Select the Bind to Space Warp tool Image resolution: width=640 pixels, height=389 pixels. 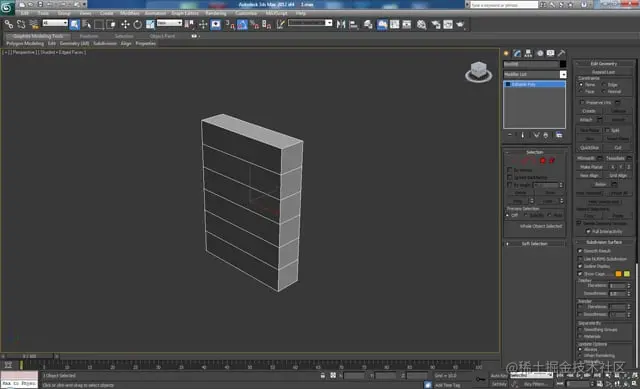pos(34,25)
